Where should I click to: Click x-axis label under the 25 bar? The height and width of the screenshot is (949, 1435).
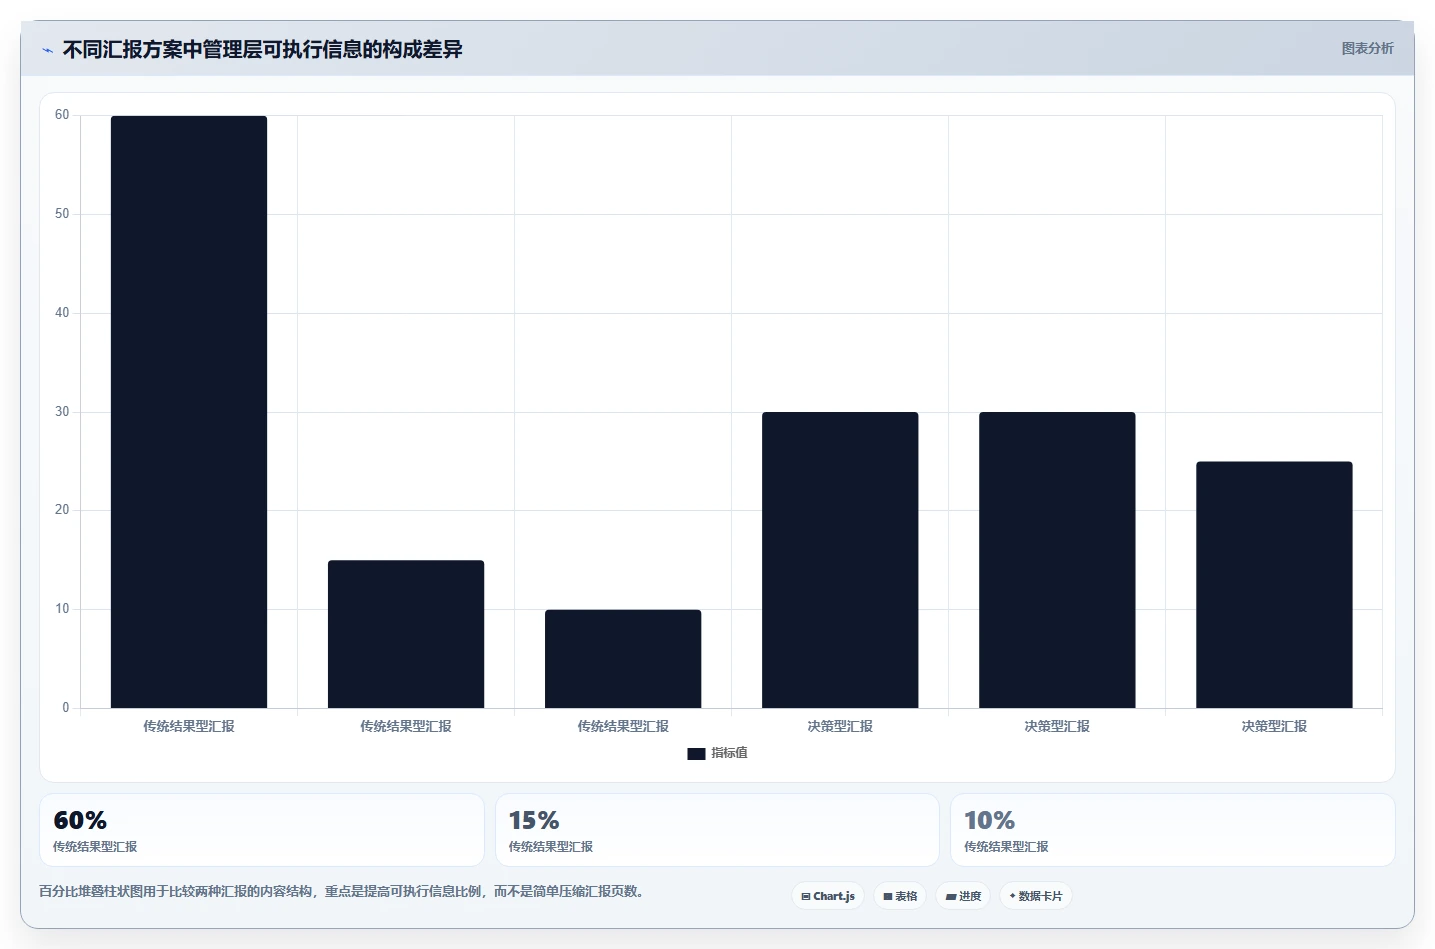pyautogui.click(x=1274, y=726)
